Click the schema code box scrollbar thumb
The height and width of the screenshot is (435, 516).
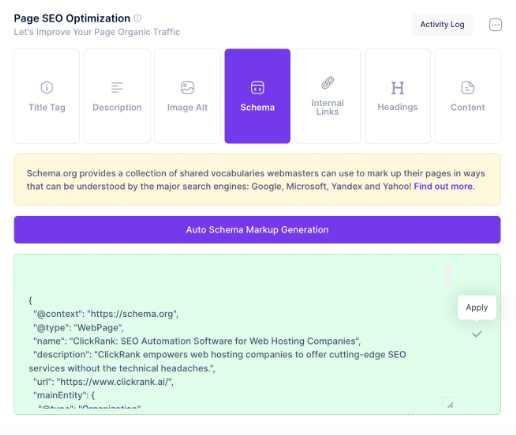(448, 274)
